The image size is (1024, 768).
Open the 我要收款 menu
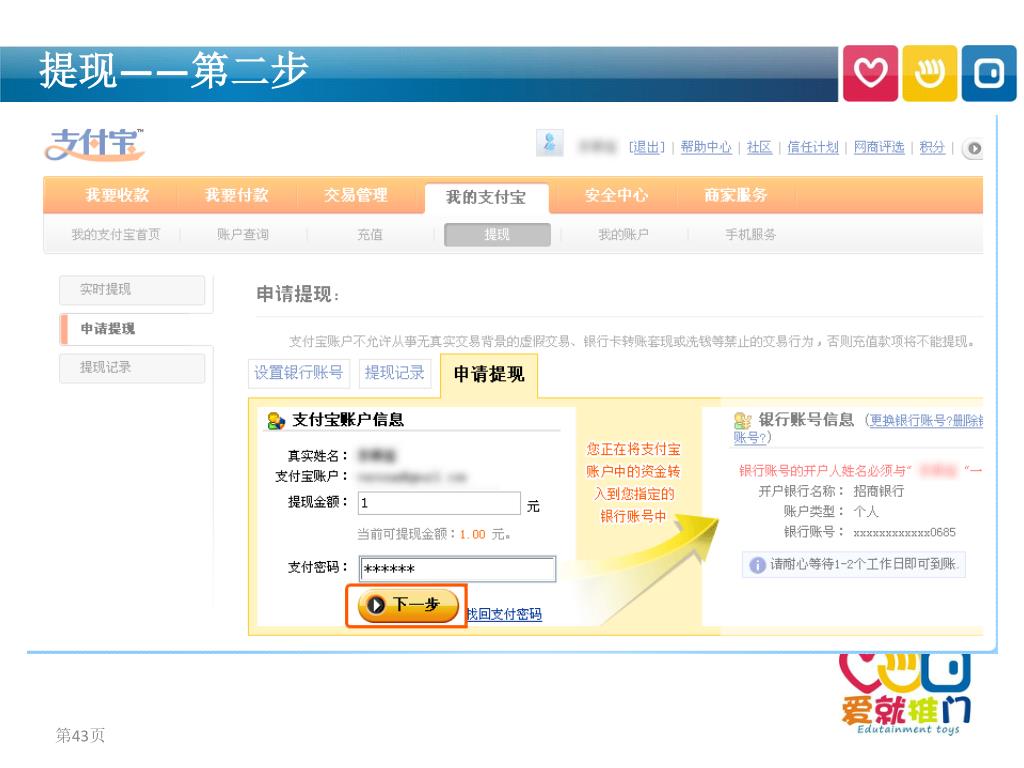[x=117, y=195]
